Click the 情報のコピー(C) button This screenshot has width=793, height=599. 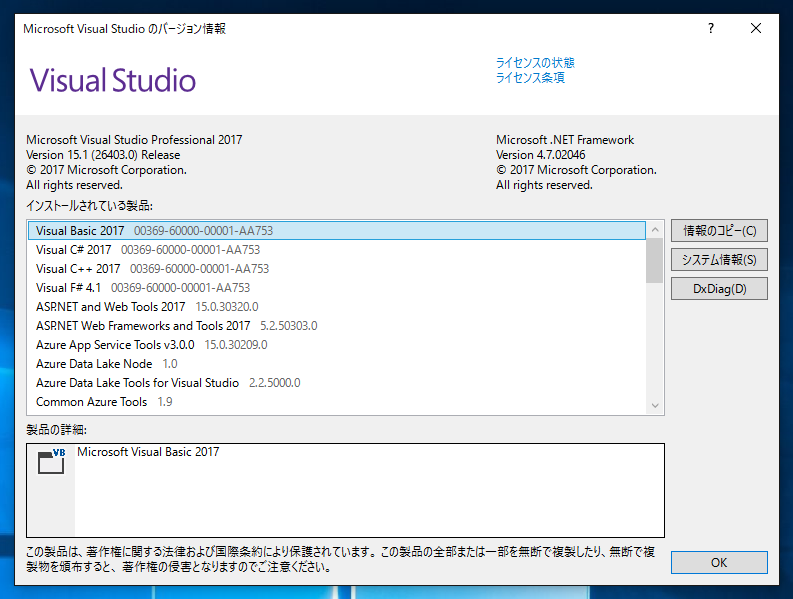pyautogui.click(x=719, y=231)
